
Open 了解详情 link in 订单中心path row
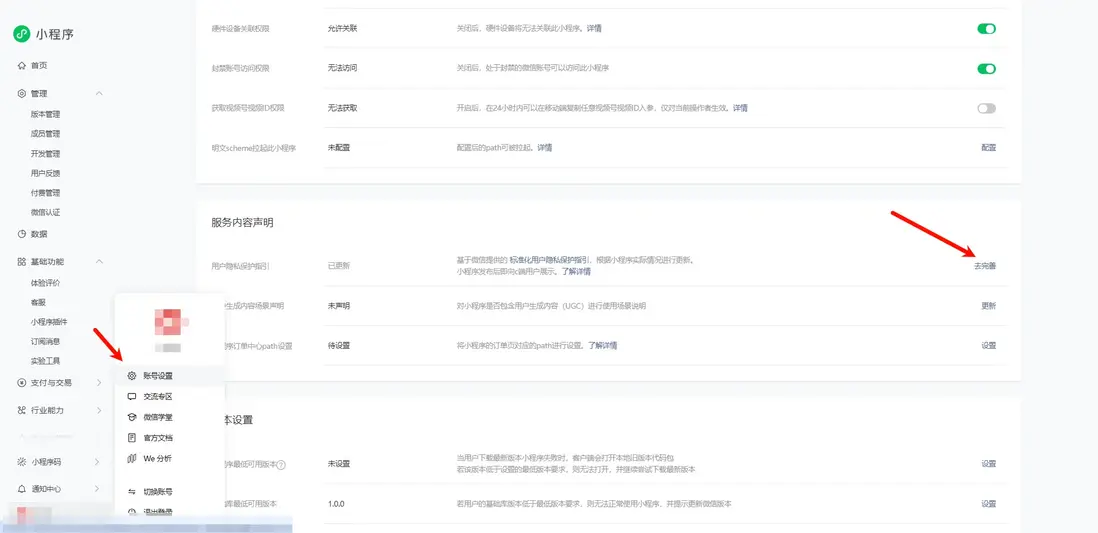pyautogui.click(x=602, y=345)
